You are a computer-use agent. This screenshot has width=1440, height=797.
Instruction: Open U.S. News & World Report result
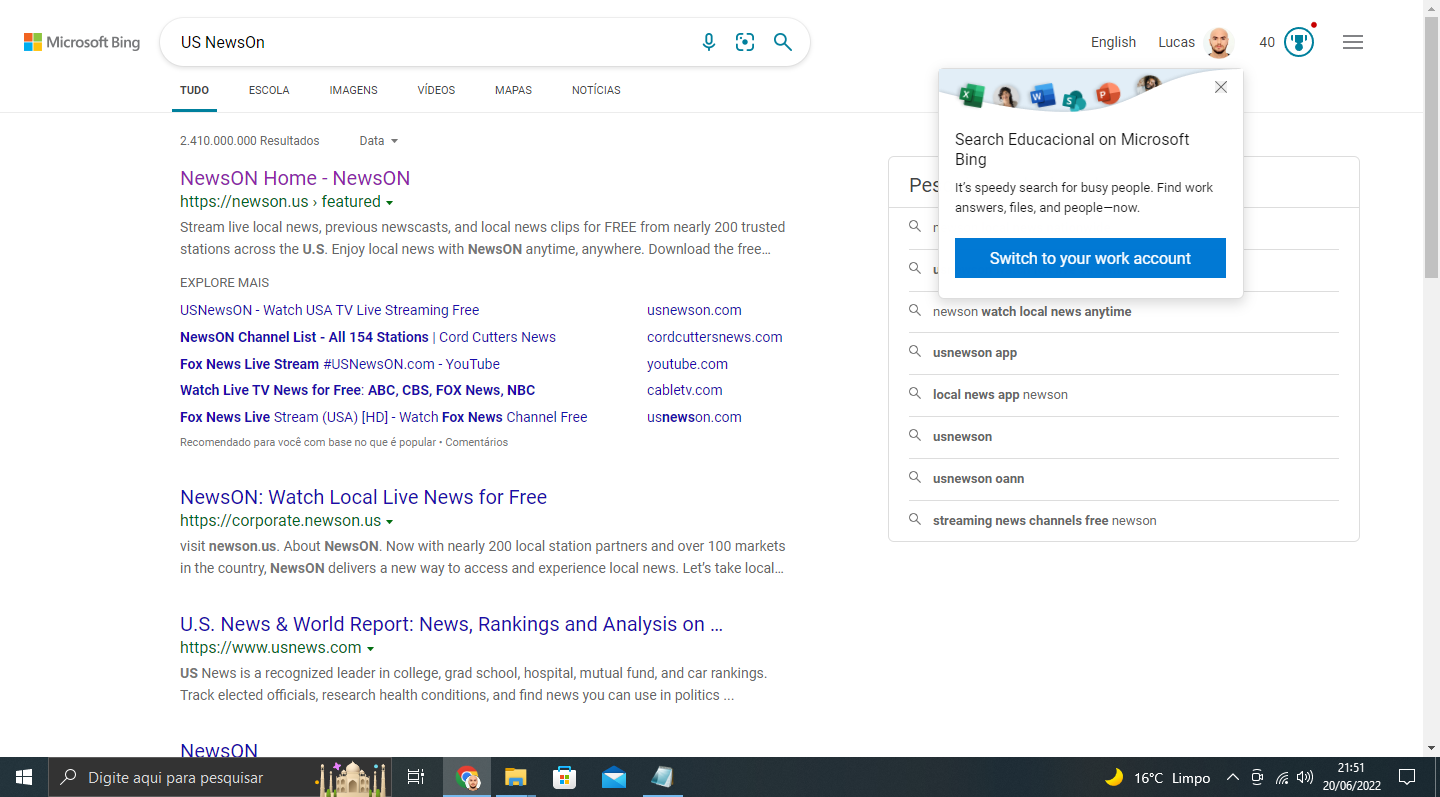tap(451, 624)
